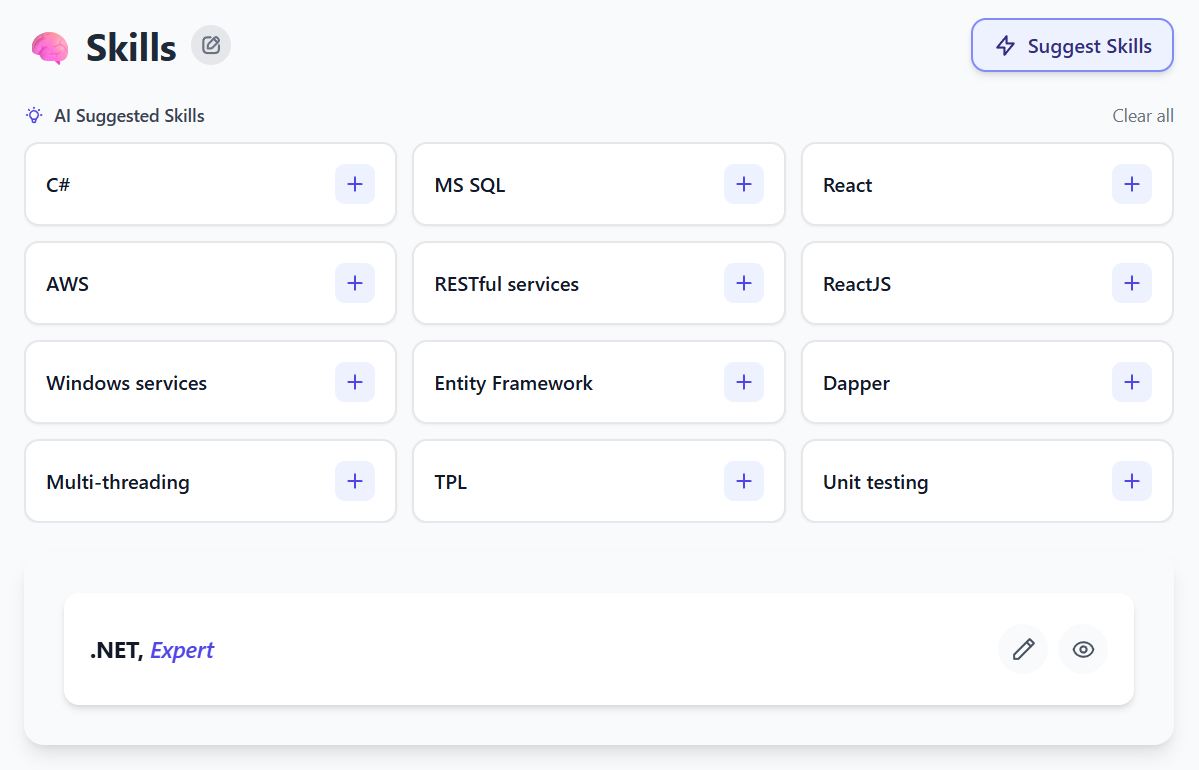This screenshot has height=770, width=1199.
Task: Add the RESTful services suggested skill
Action: click(x=743, y=283)
